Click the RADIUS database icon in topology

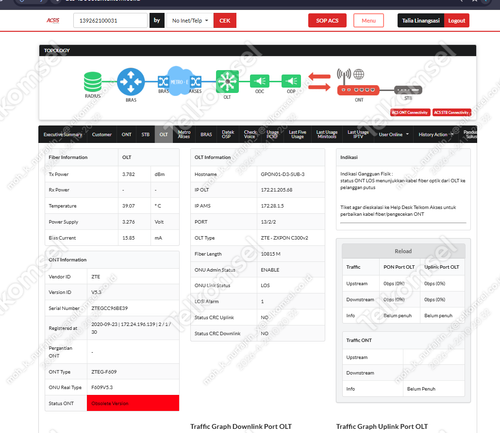[x=93, y=82]
